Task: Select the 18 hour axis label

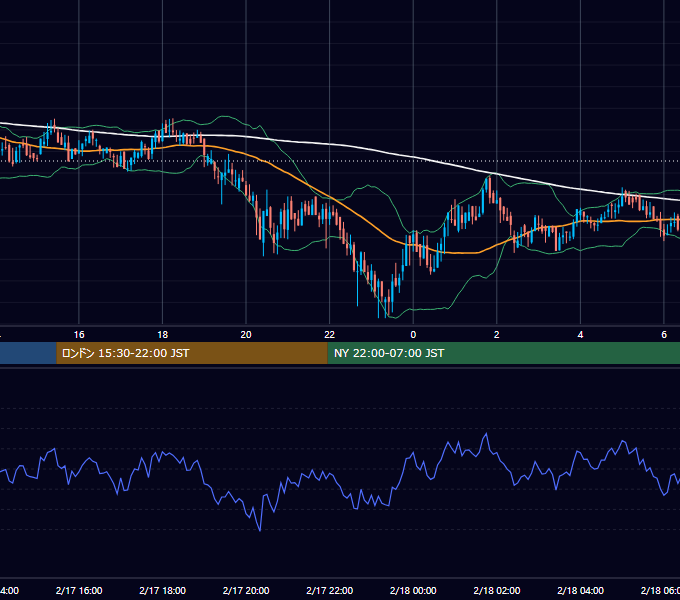Action: (x=163, y=335)
